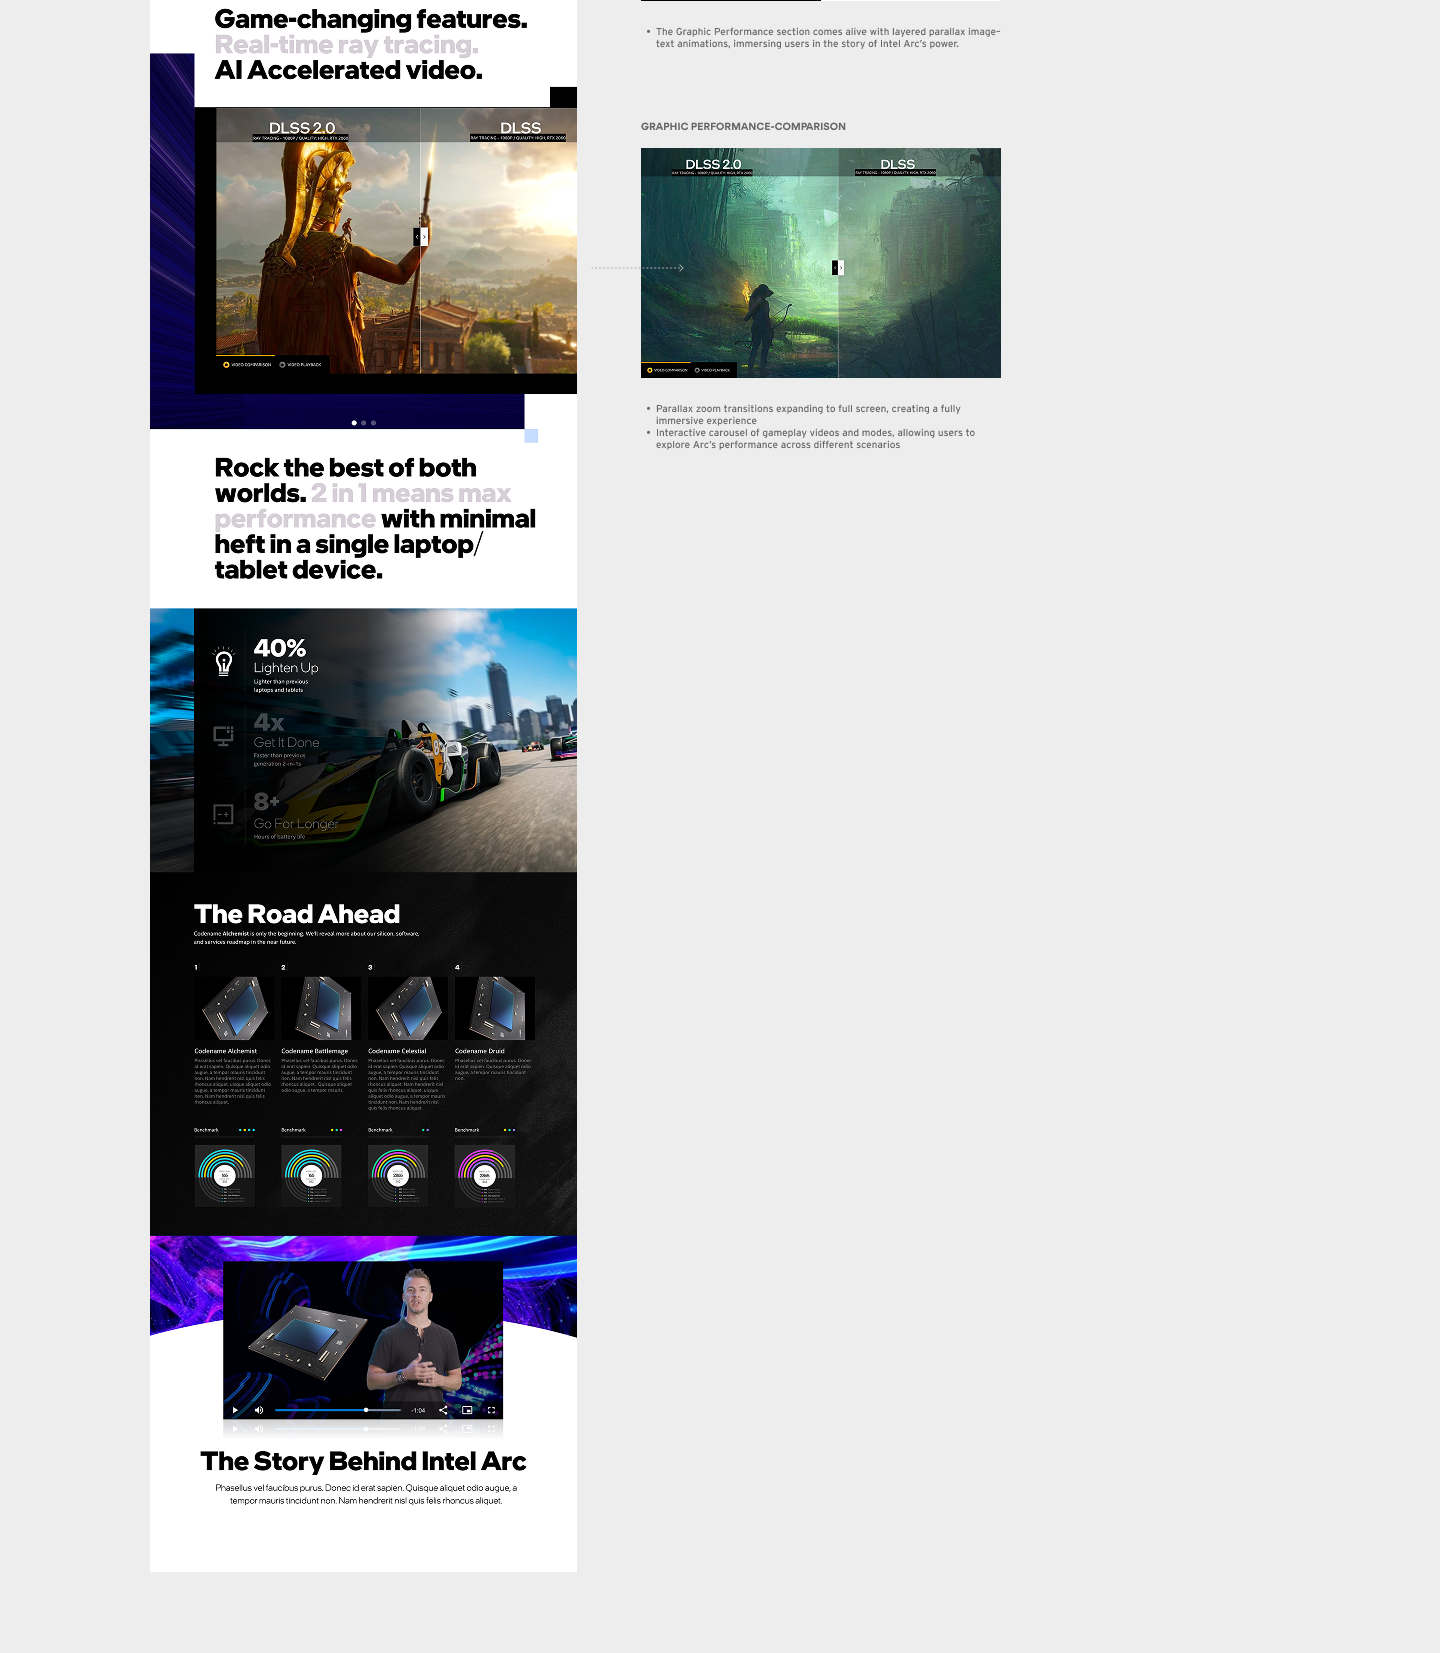
Task: Click the Game-changing features headline
Action: 371,19
